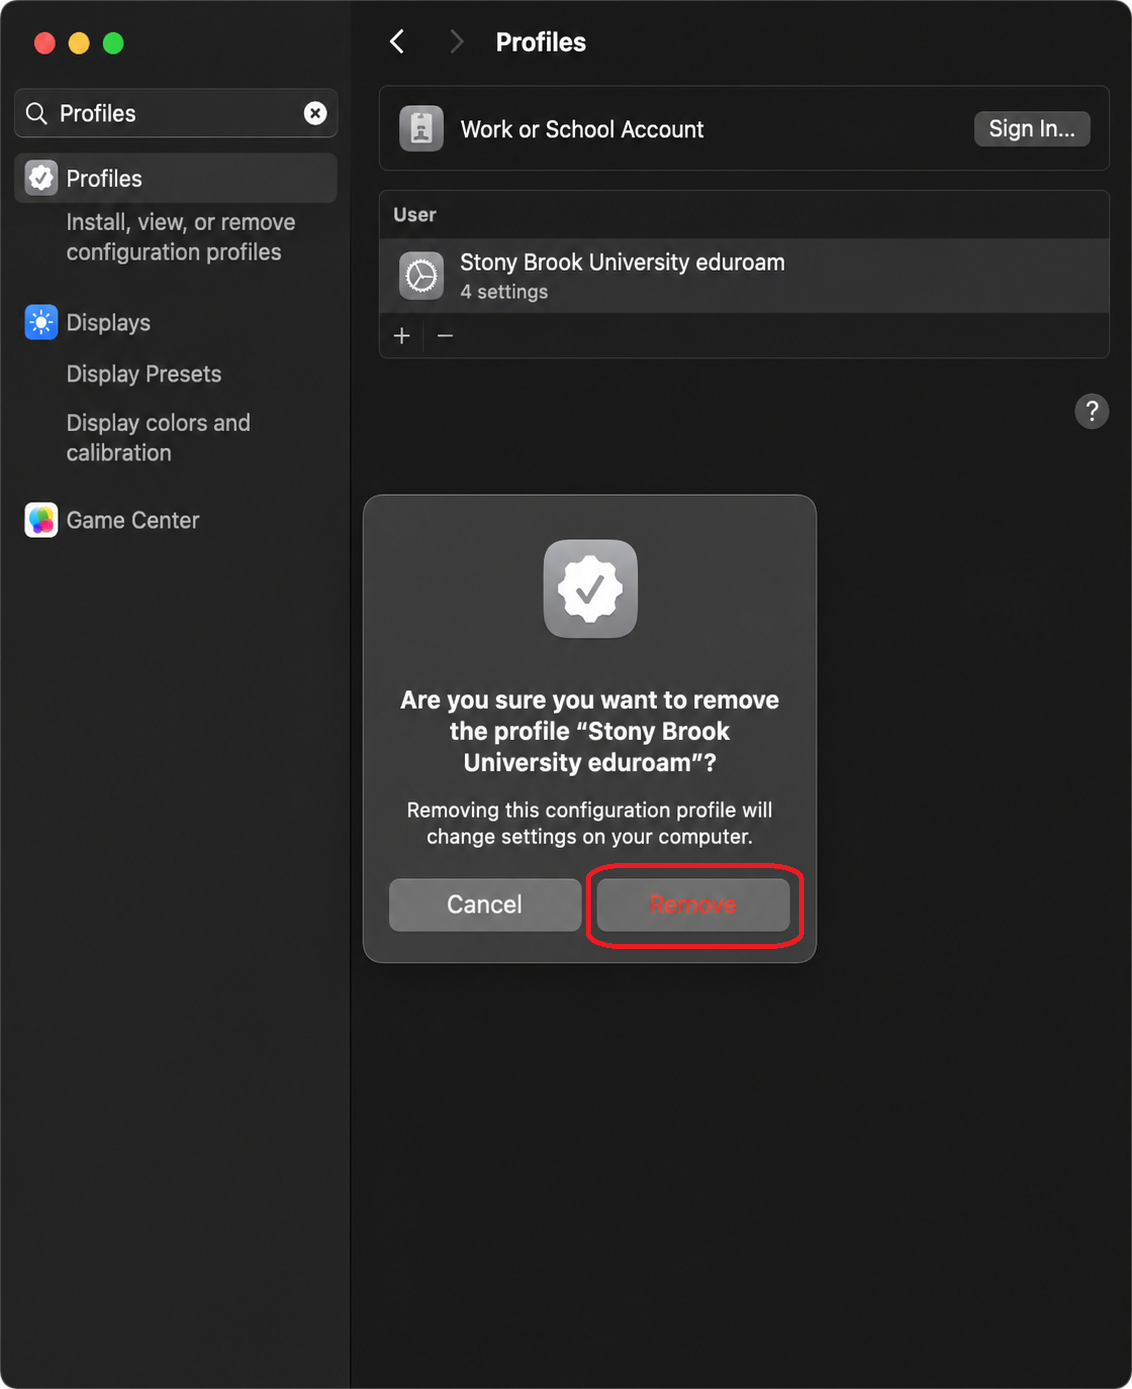Viewport: 1132px width, 1389px height.
Task: Clear the Profiles search field
Action: (x=315, y=113)
